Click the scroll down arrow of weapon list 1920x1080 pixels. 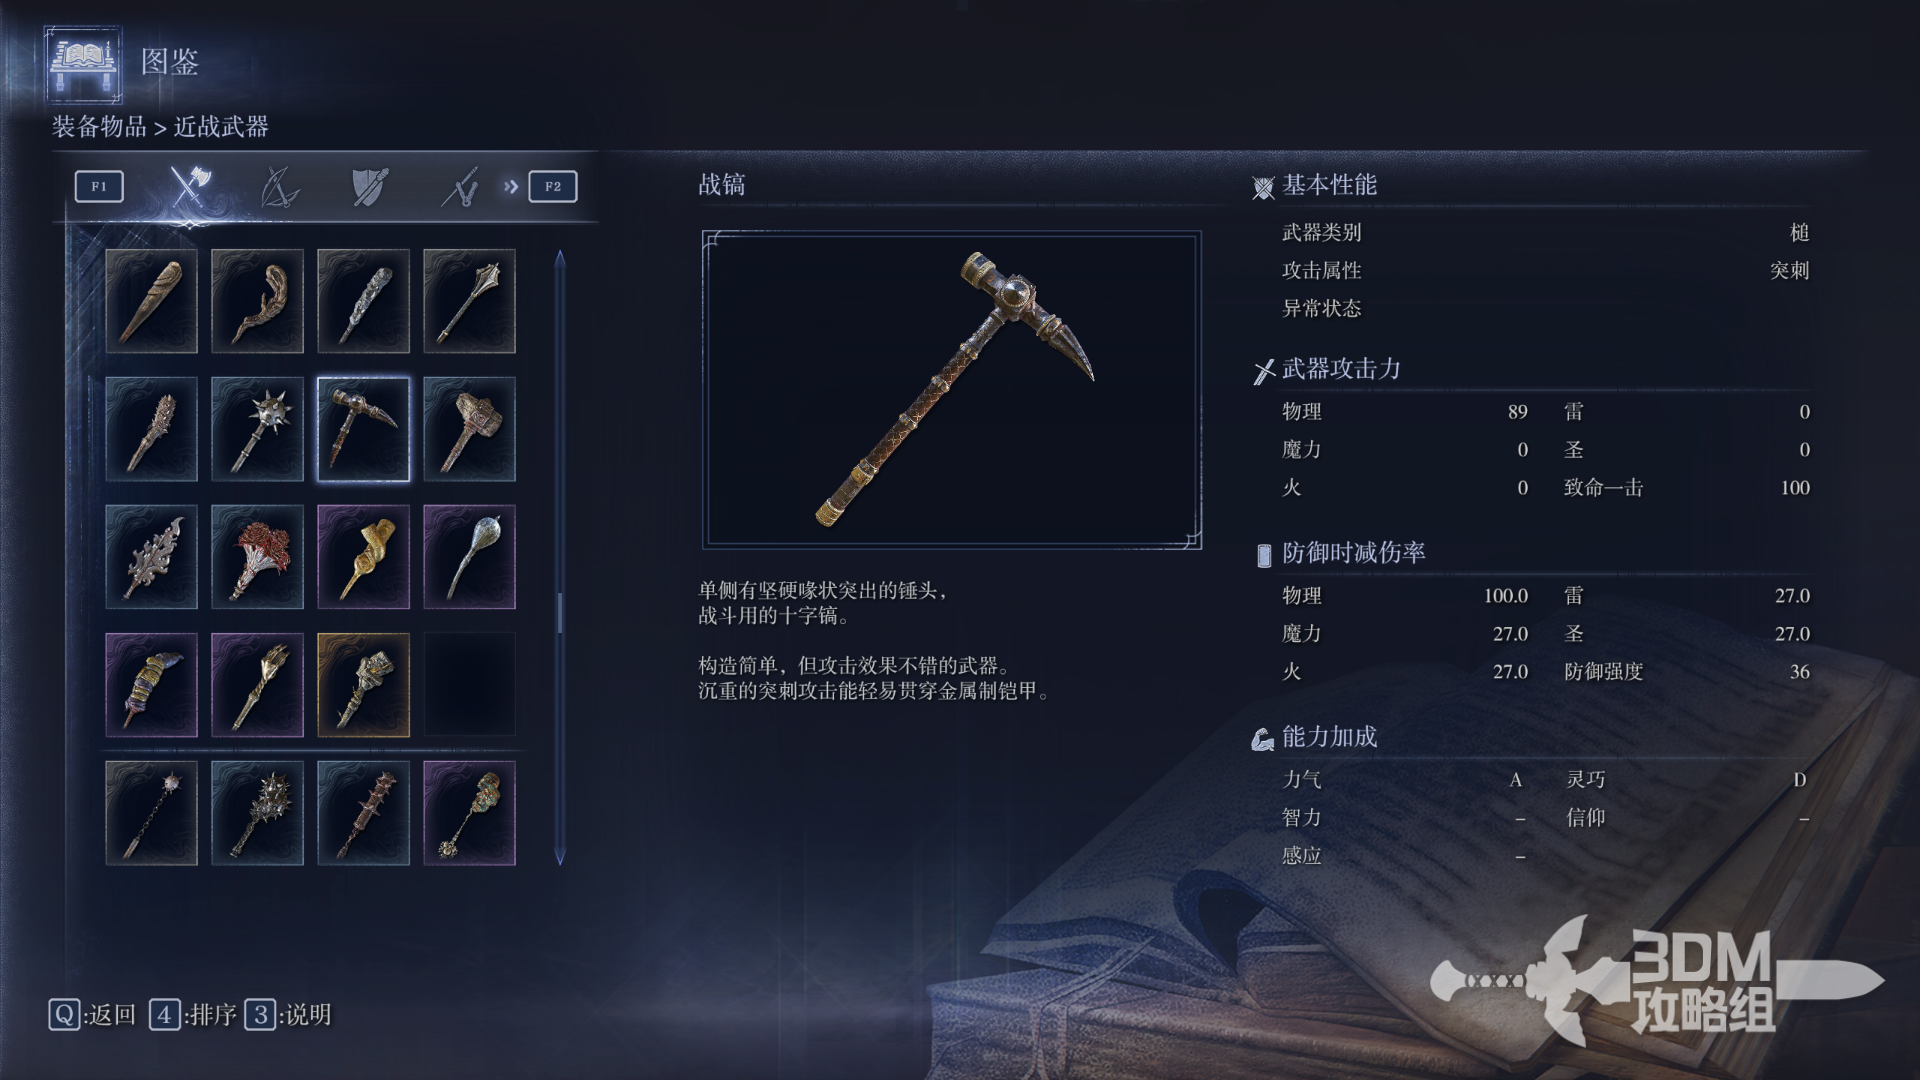[560, 856]
